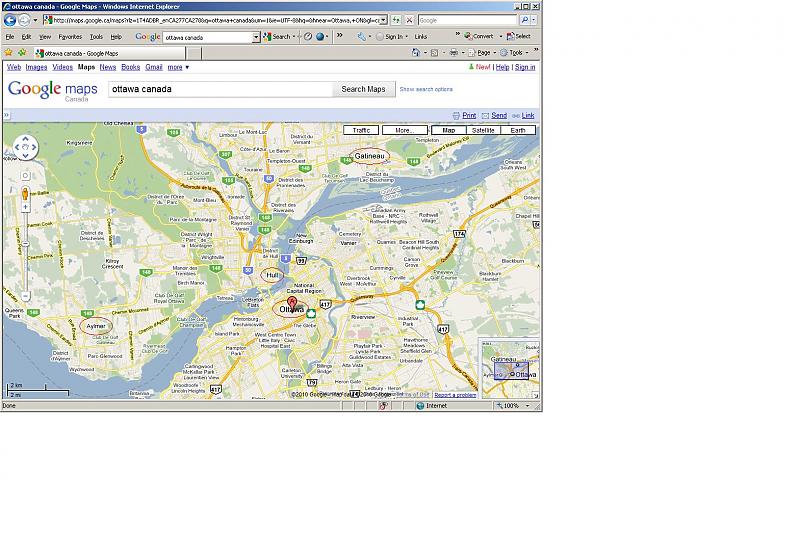Open the More… map layers dropdown

(x=405, y=130)
